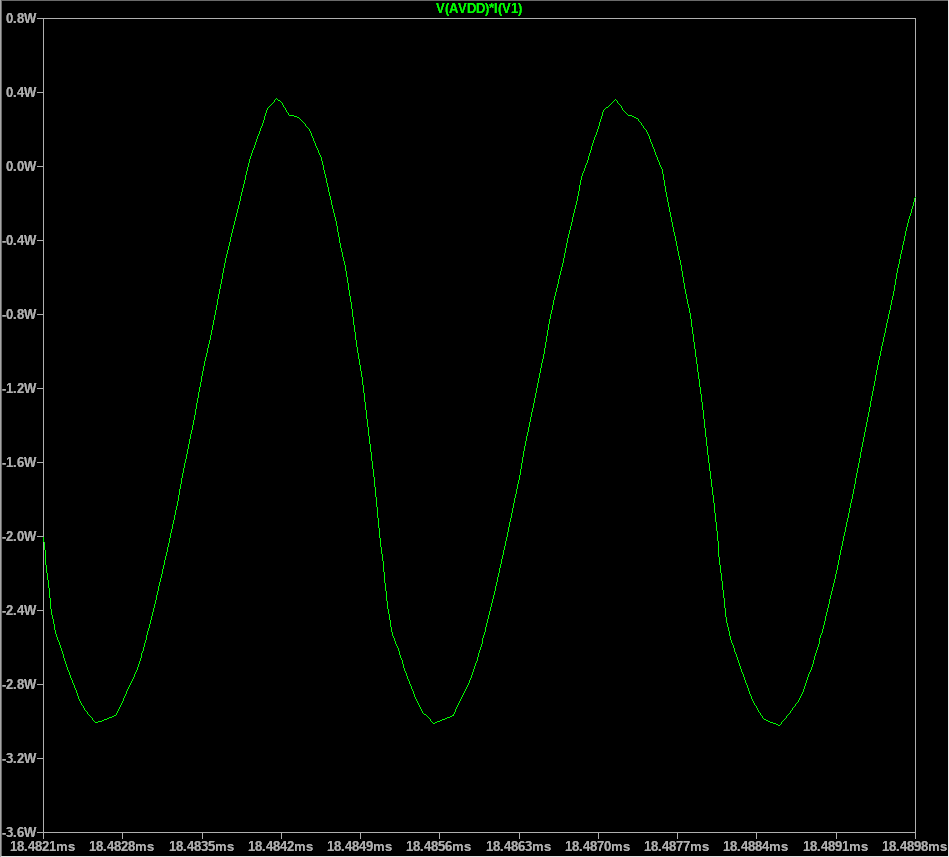Click the -3.6W vertical axis label
949x857 pixels.
point(19,832)
